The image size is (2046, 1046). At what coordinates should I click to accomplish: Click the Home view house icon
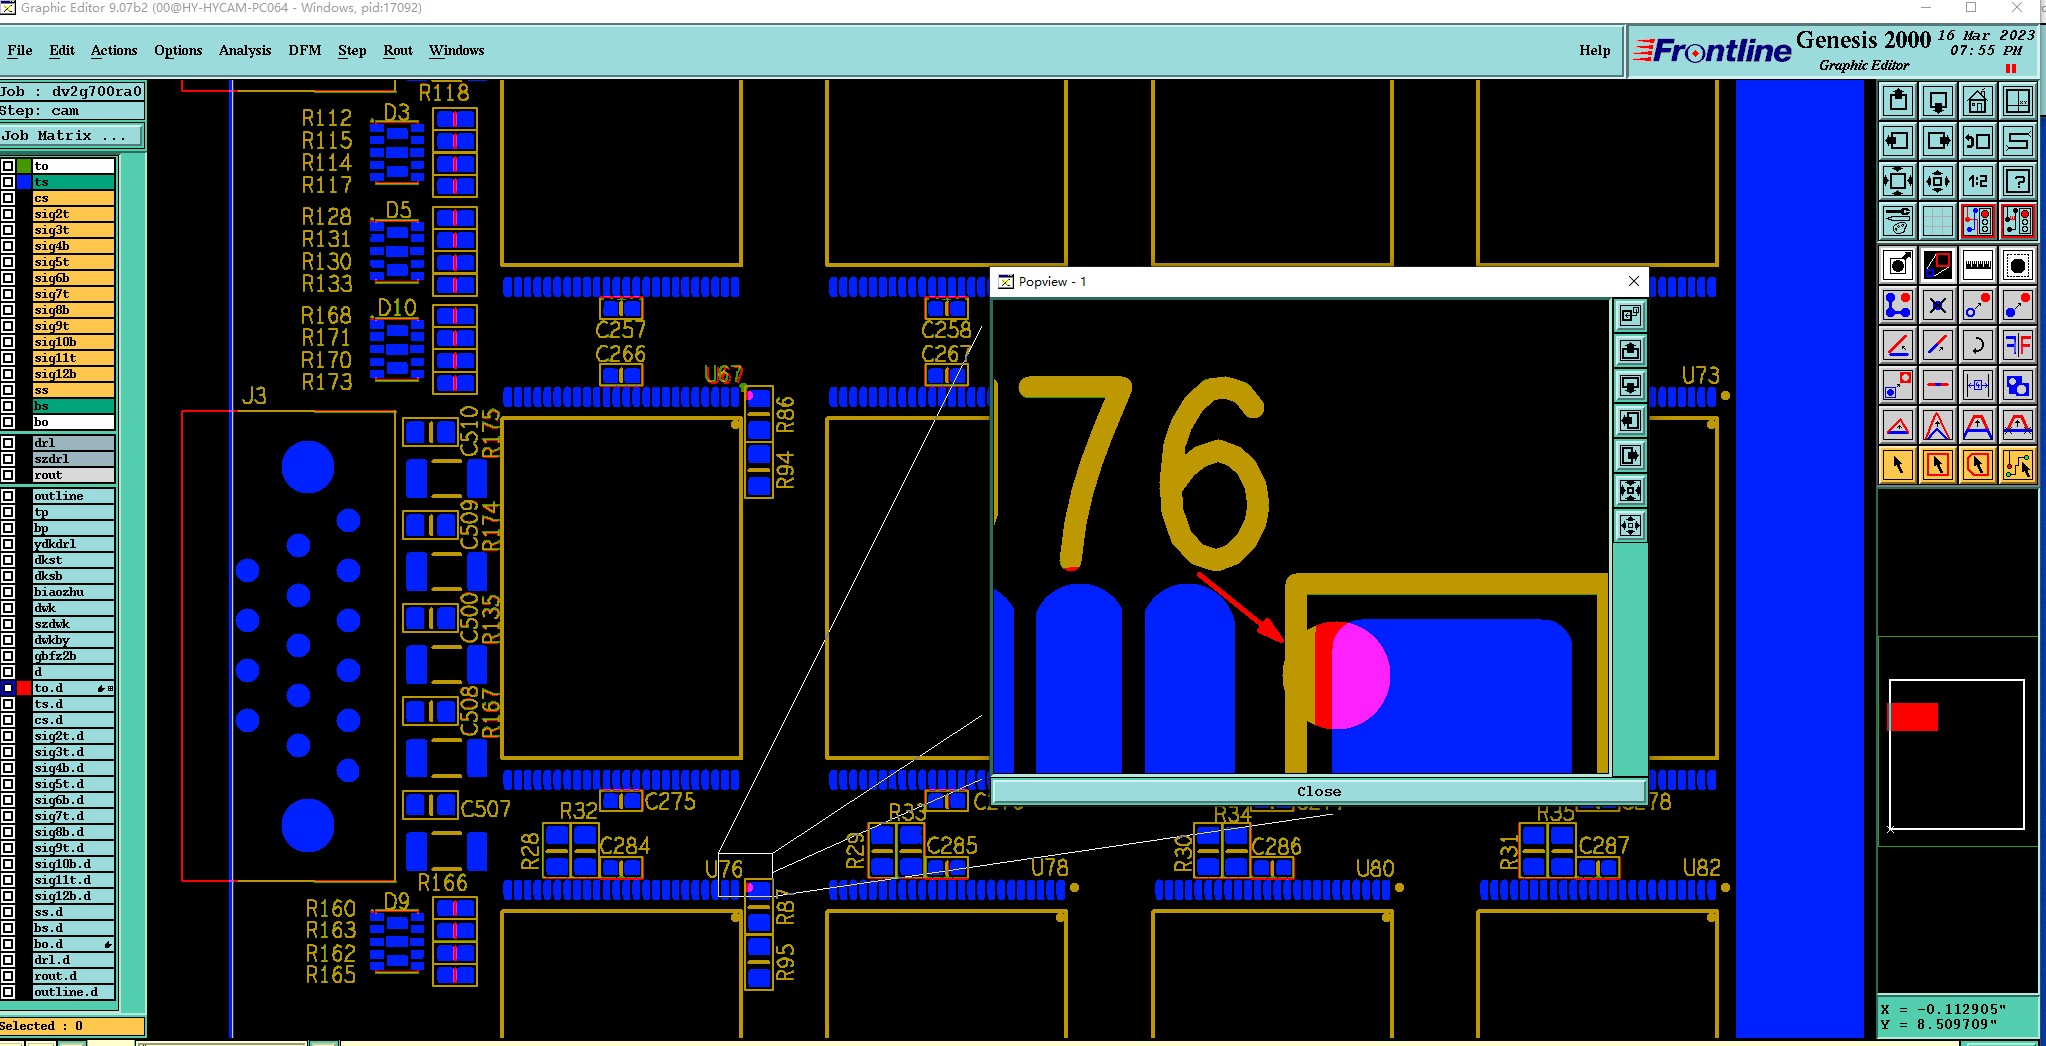1978,101
